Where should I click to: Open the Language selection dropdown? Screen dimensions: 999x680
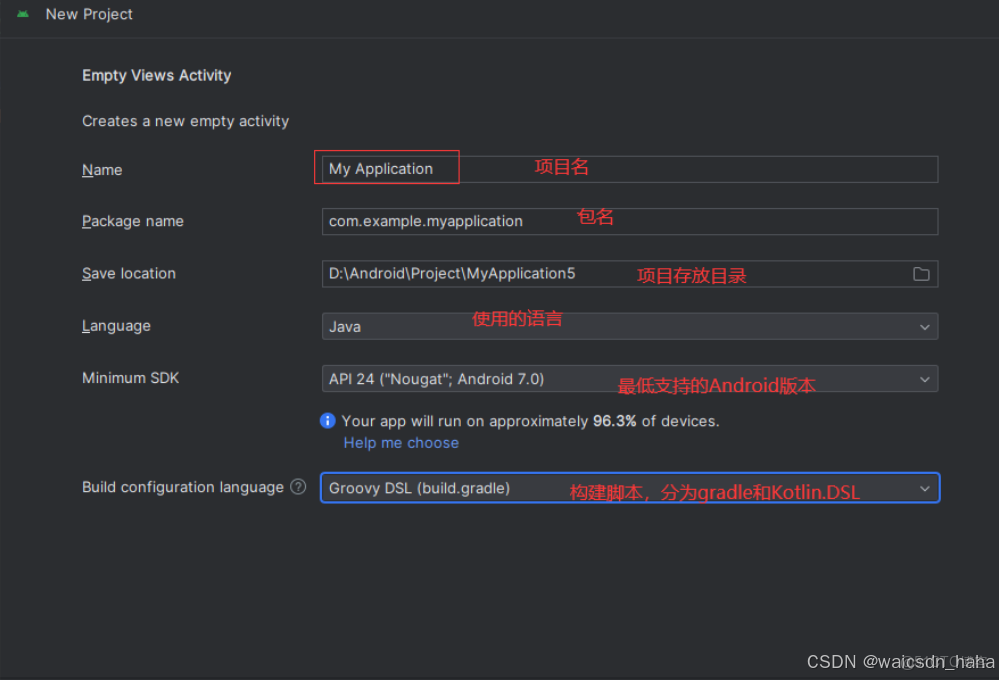point(630,326)
